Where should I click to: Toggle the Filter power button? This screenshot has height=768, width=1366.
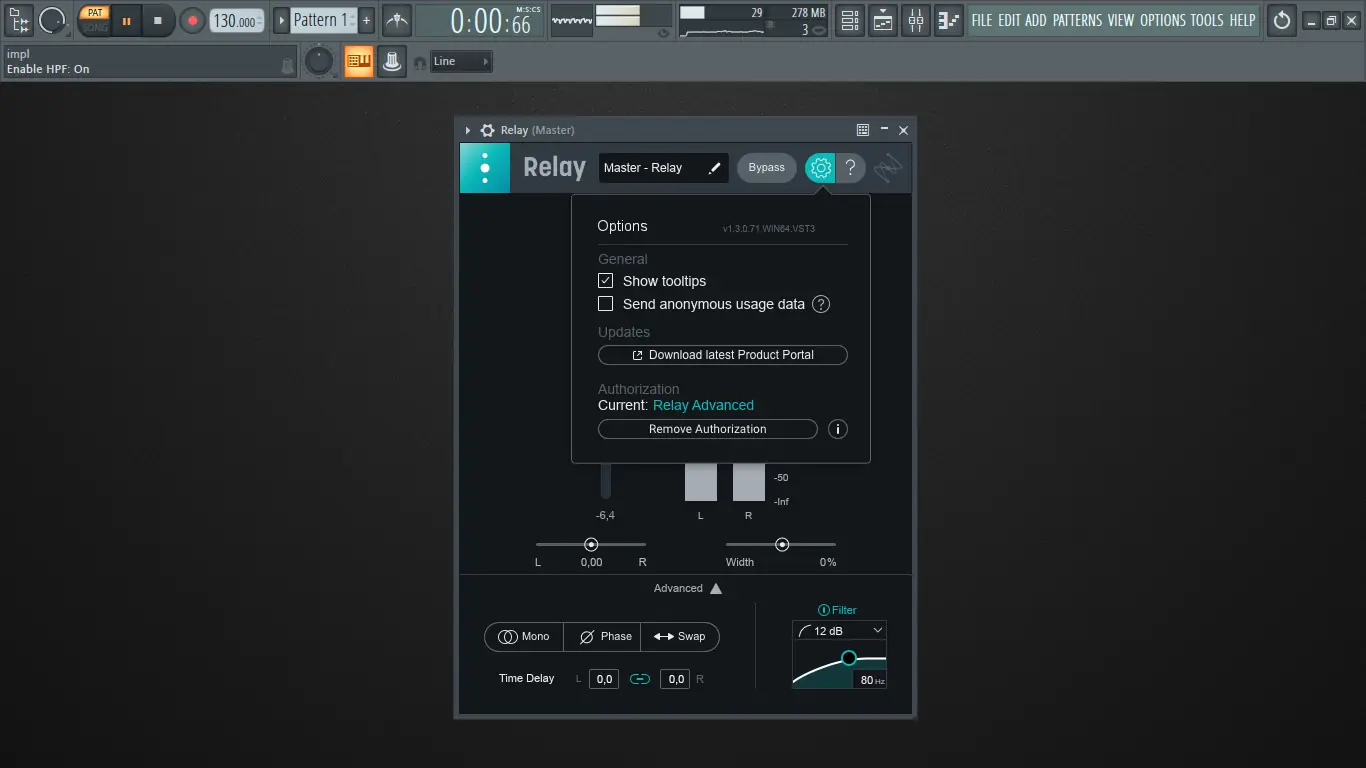coord(824,610)
